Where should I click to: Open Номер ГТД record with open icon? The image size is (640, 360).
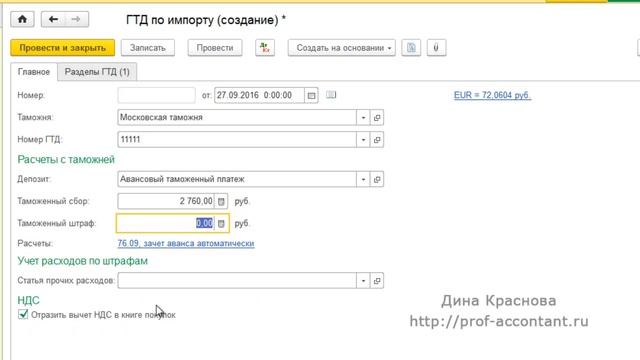(x=377, y=140)
